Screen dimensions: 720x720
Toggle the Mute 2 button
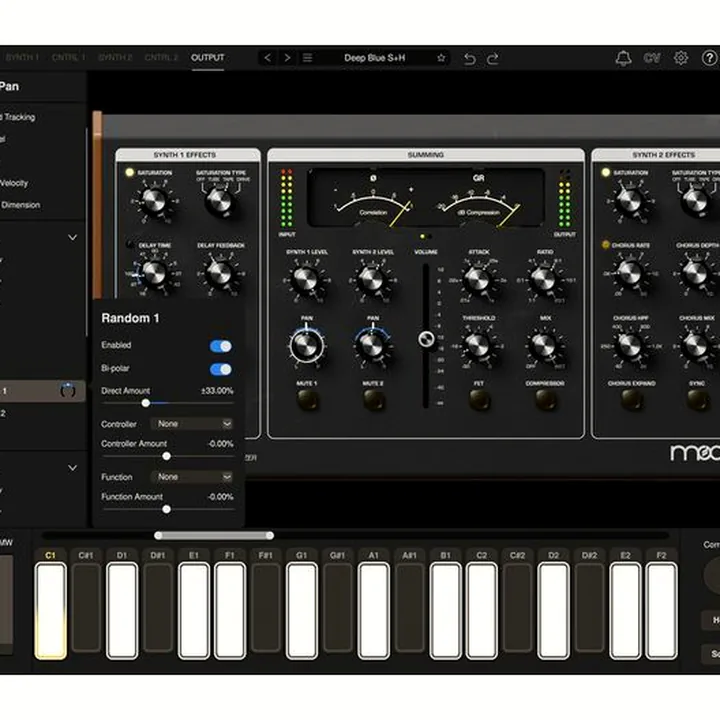point(373,399)
